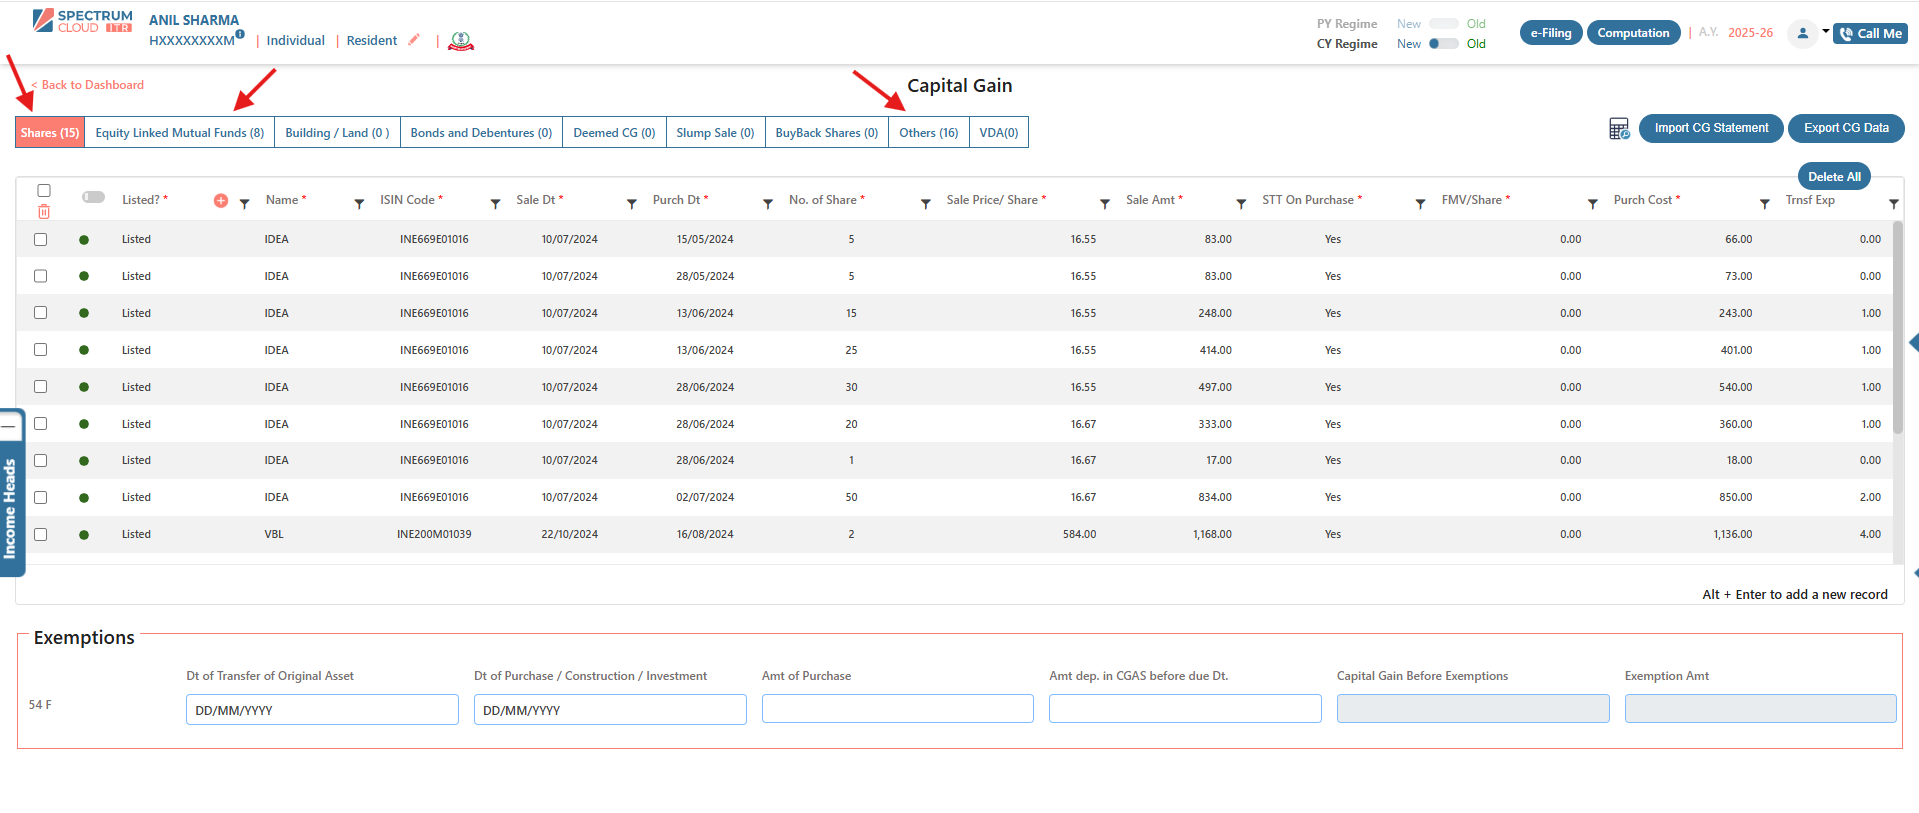Open the calculator grid icon near Import
This screenshot has height=813, width=1919.
1619,129
